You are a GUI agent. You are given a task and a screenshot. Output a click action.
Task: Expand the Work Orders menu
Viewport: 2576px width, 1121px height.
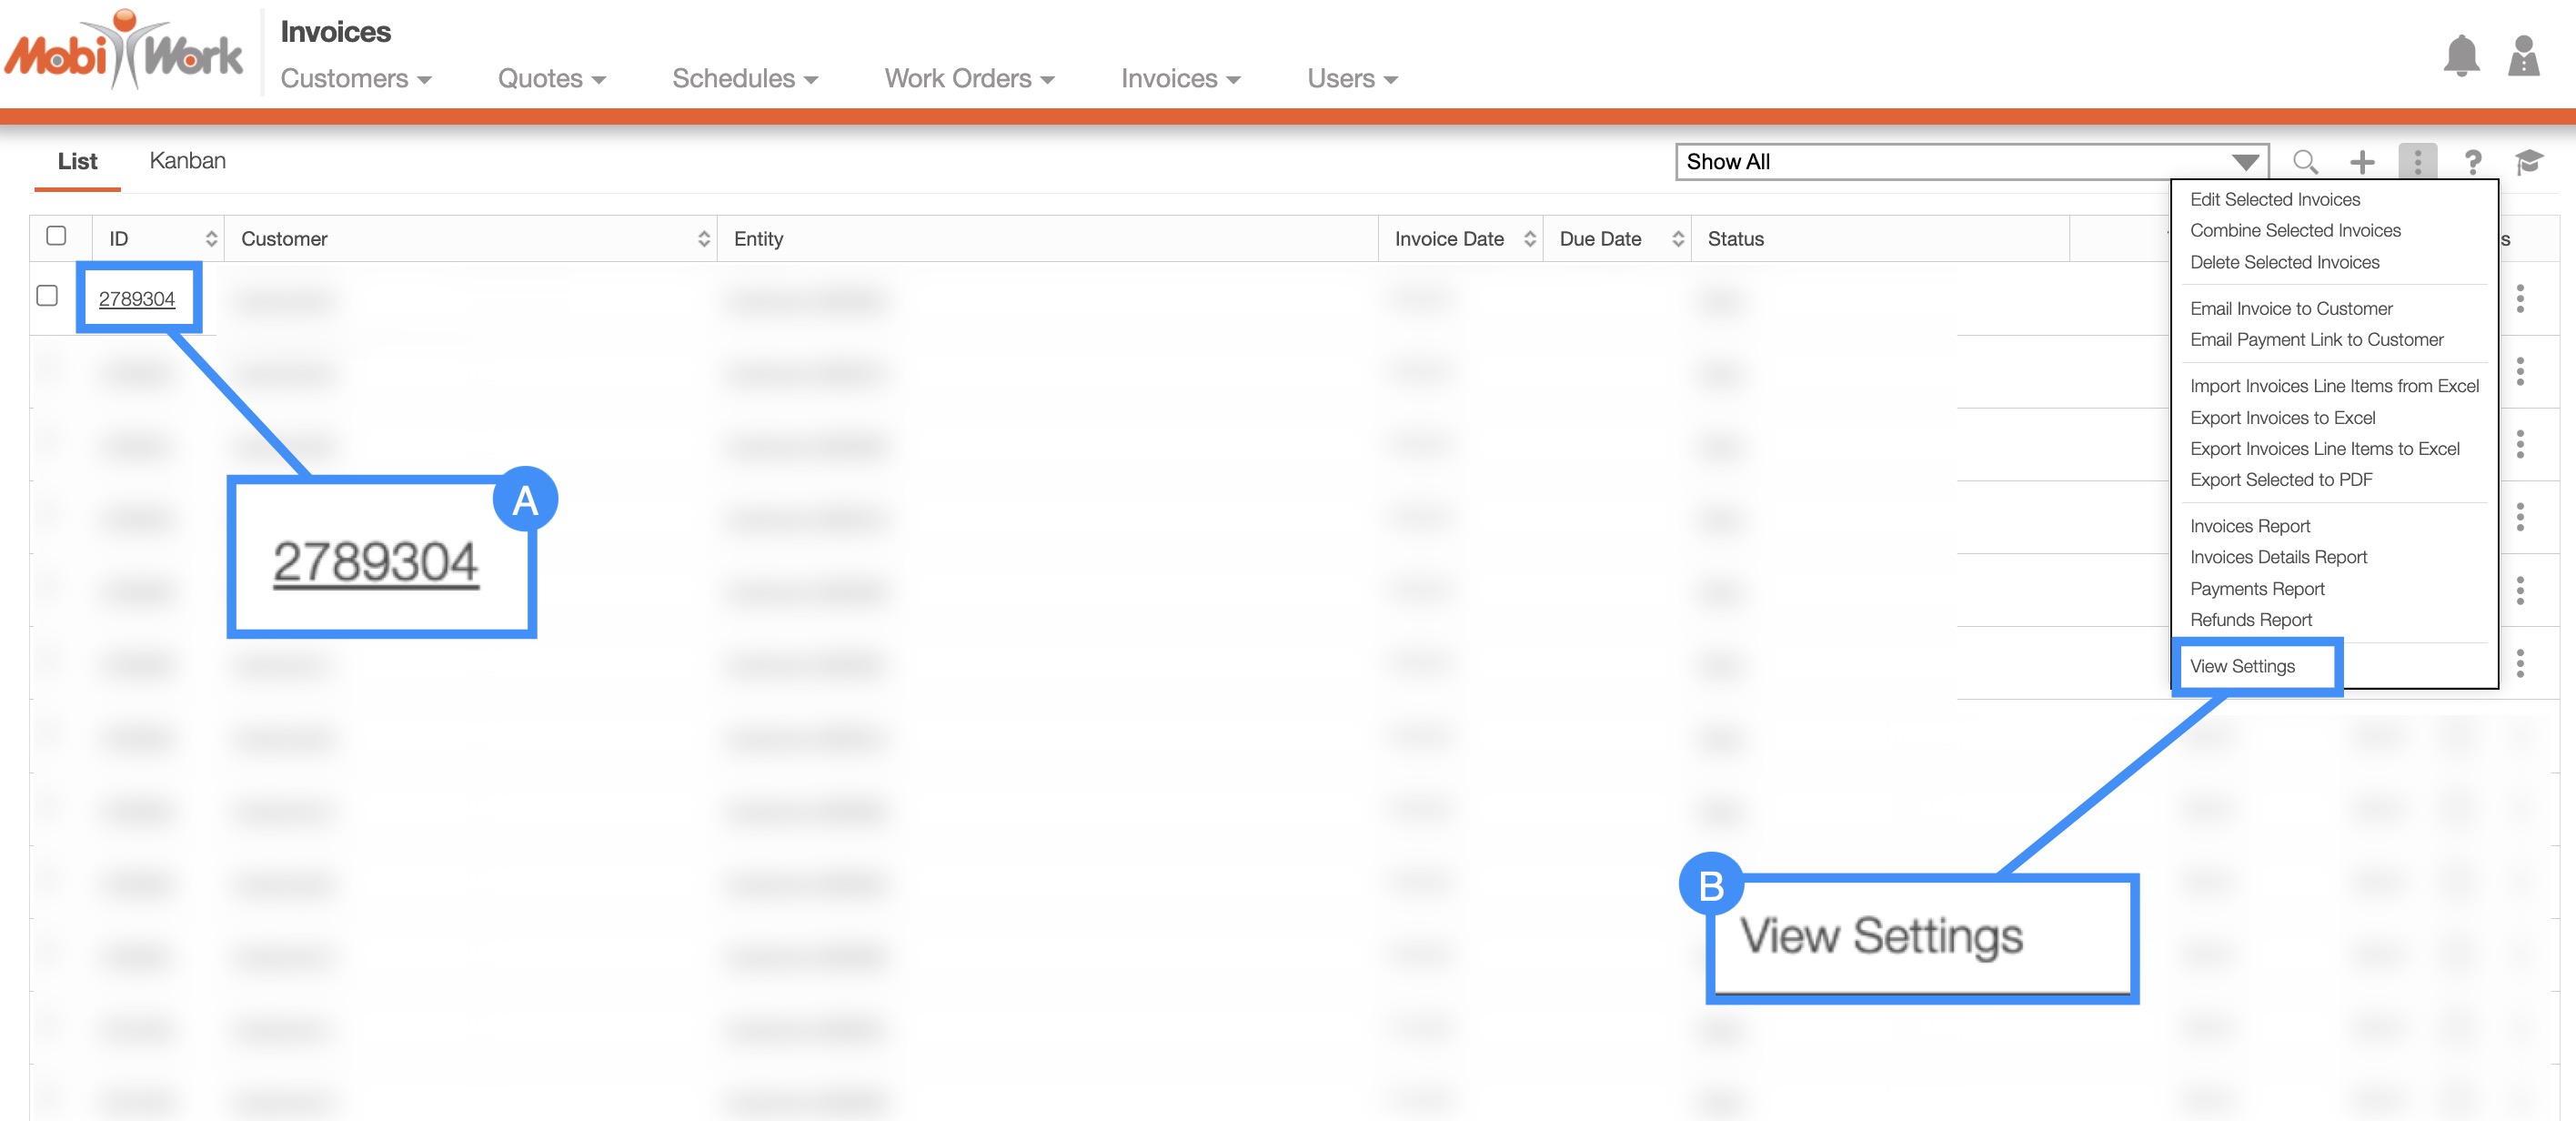[x=968, y=78]
